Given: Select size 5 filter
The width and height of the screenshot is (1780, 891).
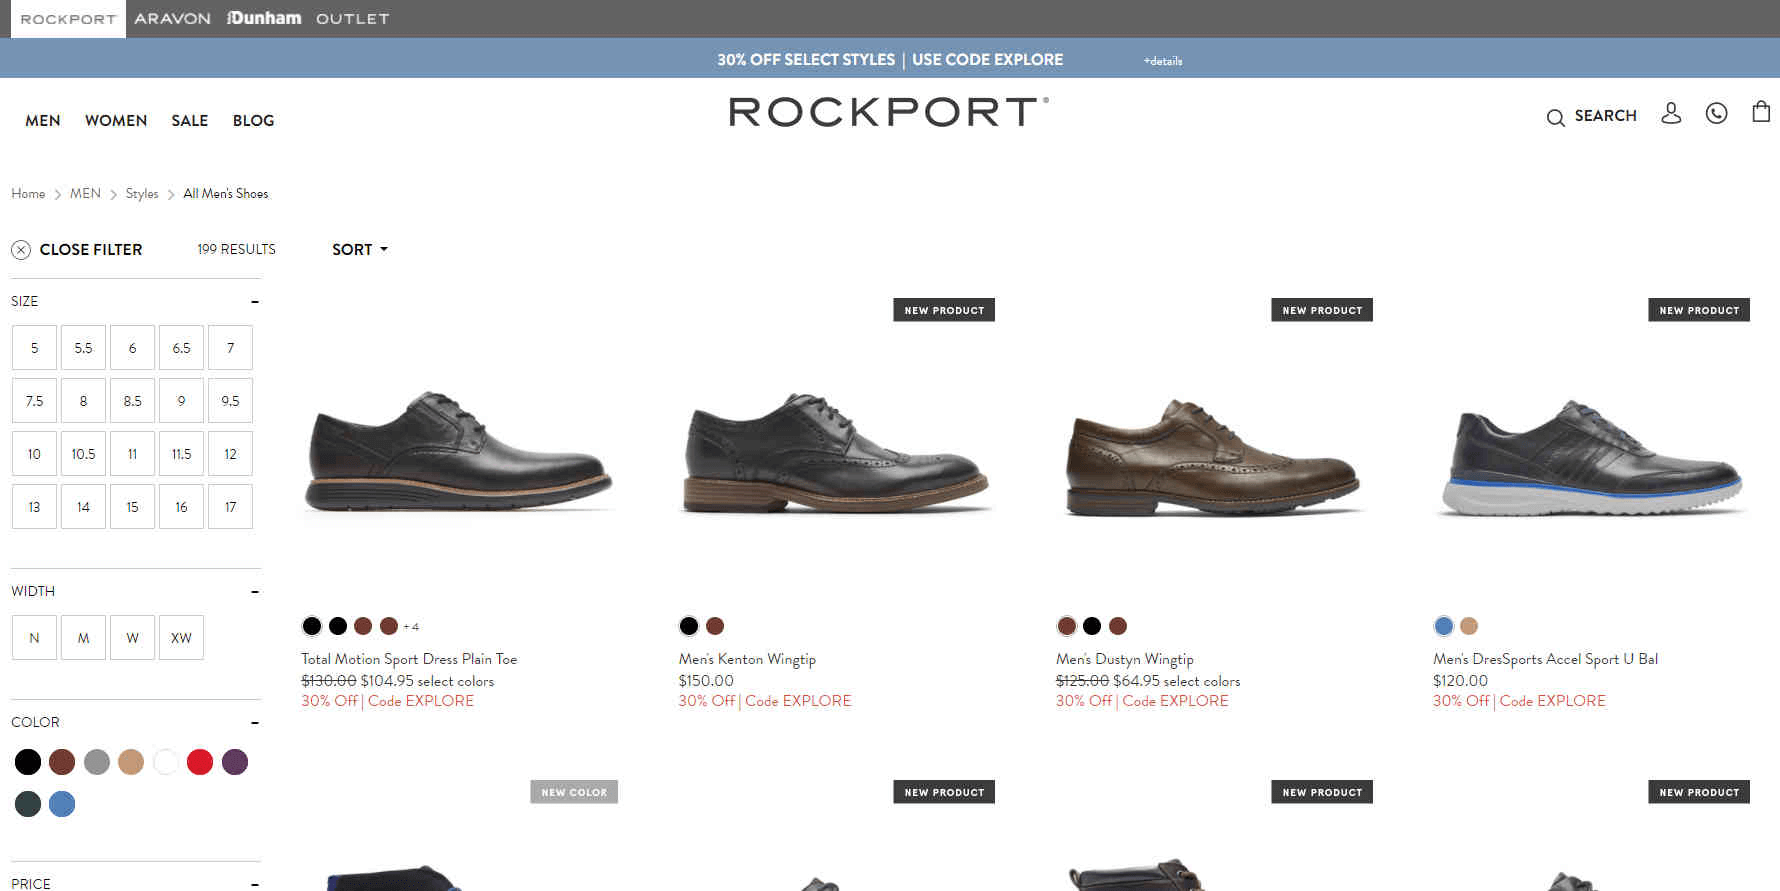Looking at the screenshot, I should pyautogui.click(x=34, y=348).
